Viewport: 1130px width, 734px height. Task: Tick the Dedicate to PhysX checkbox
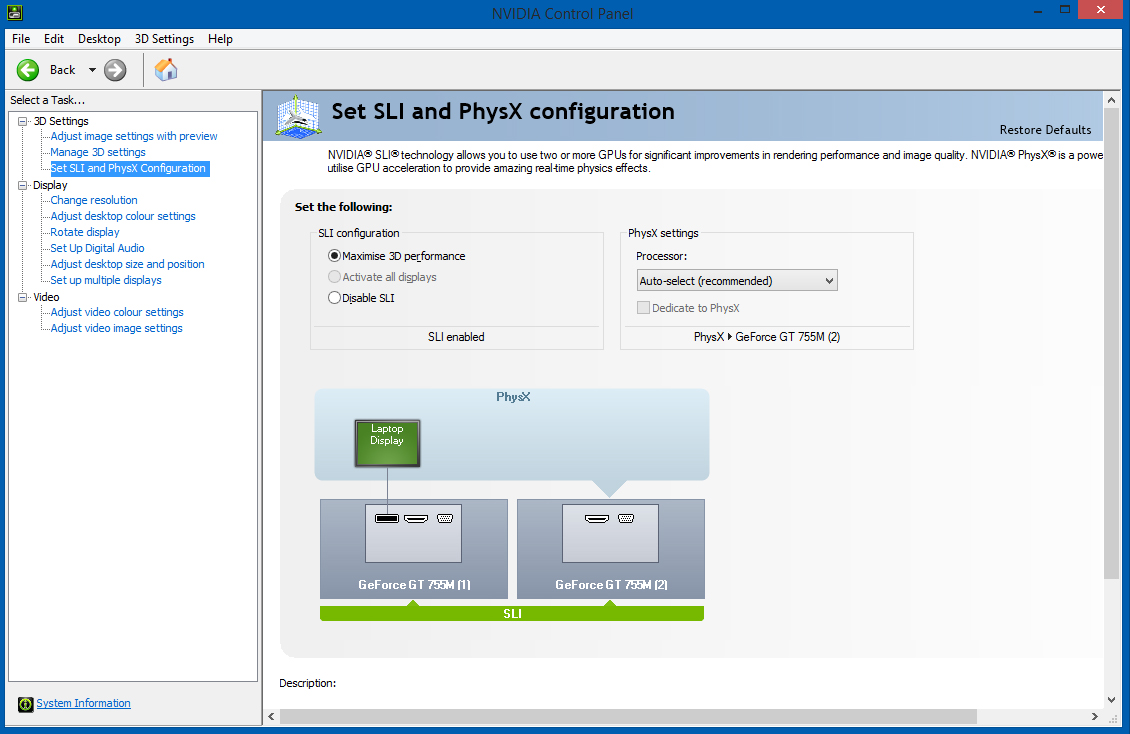[644, 308]
